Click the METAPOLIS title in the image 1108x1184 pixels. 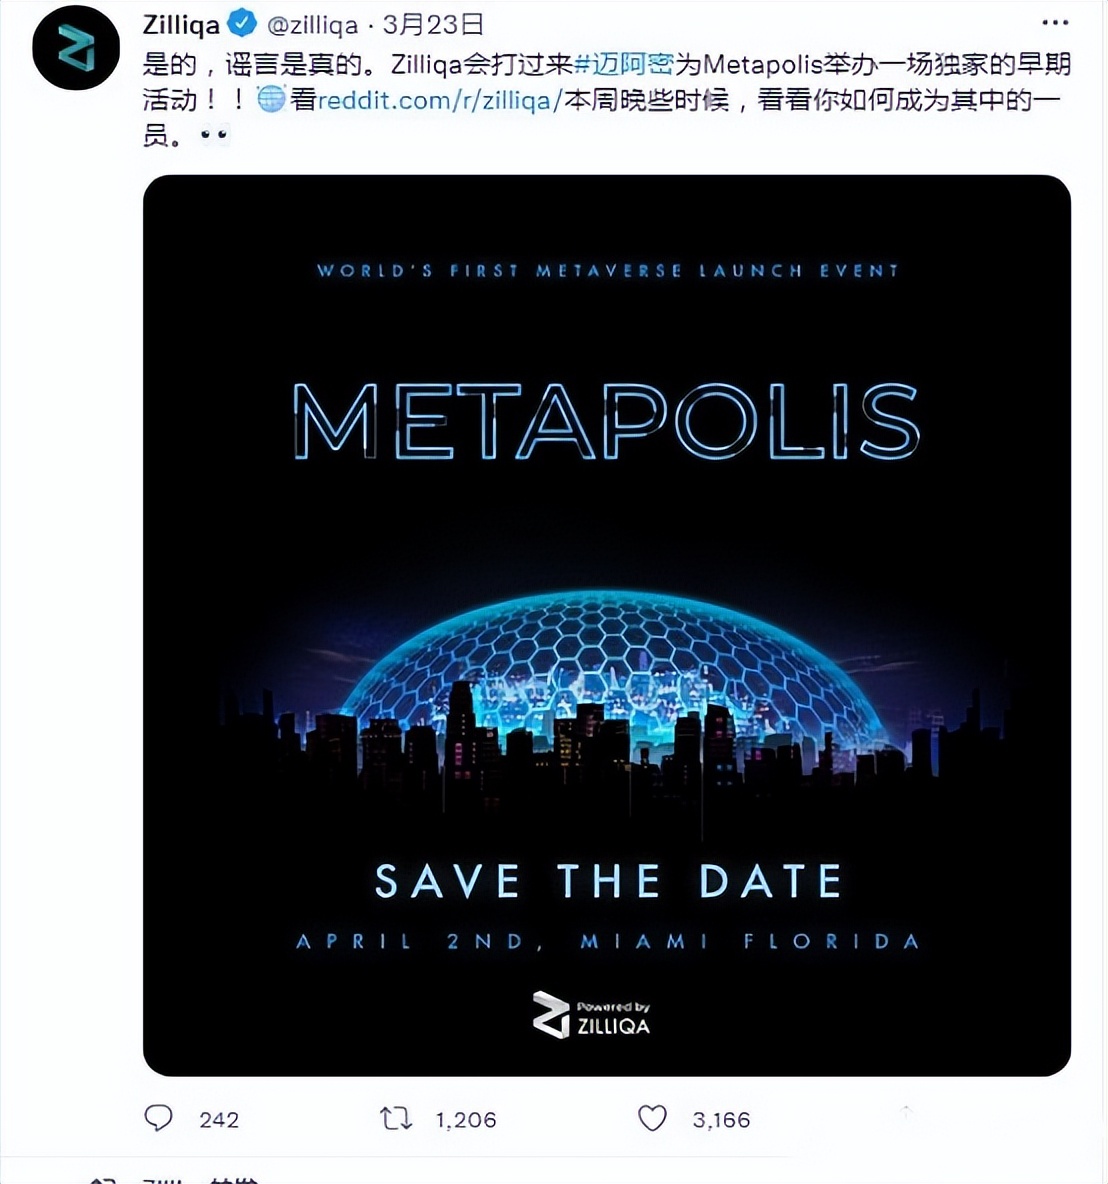(606, 421)
